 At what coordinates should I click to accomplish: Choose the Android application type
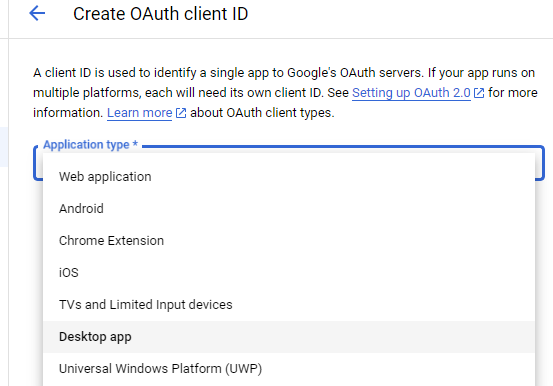pos(289,209)
